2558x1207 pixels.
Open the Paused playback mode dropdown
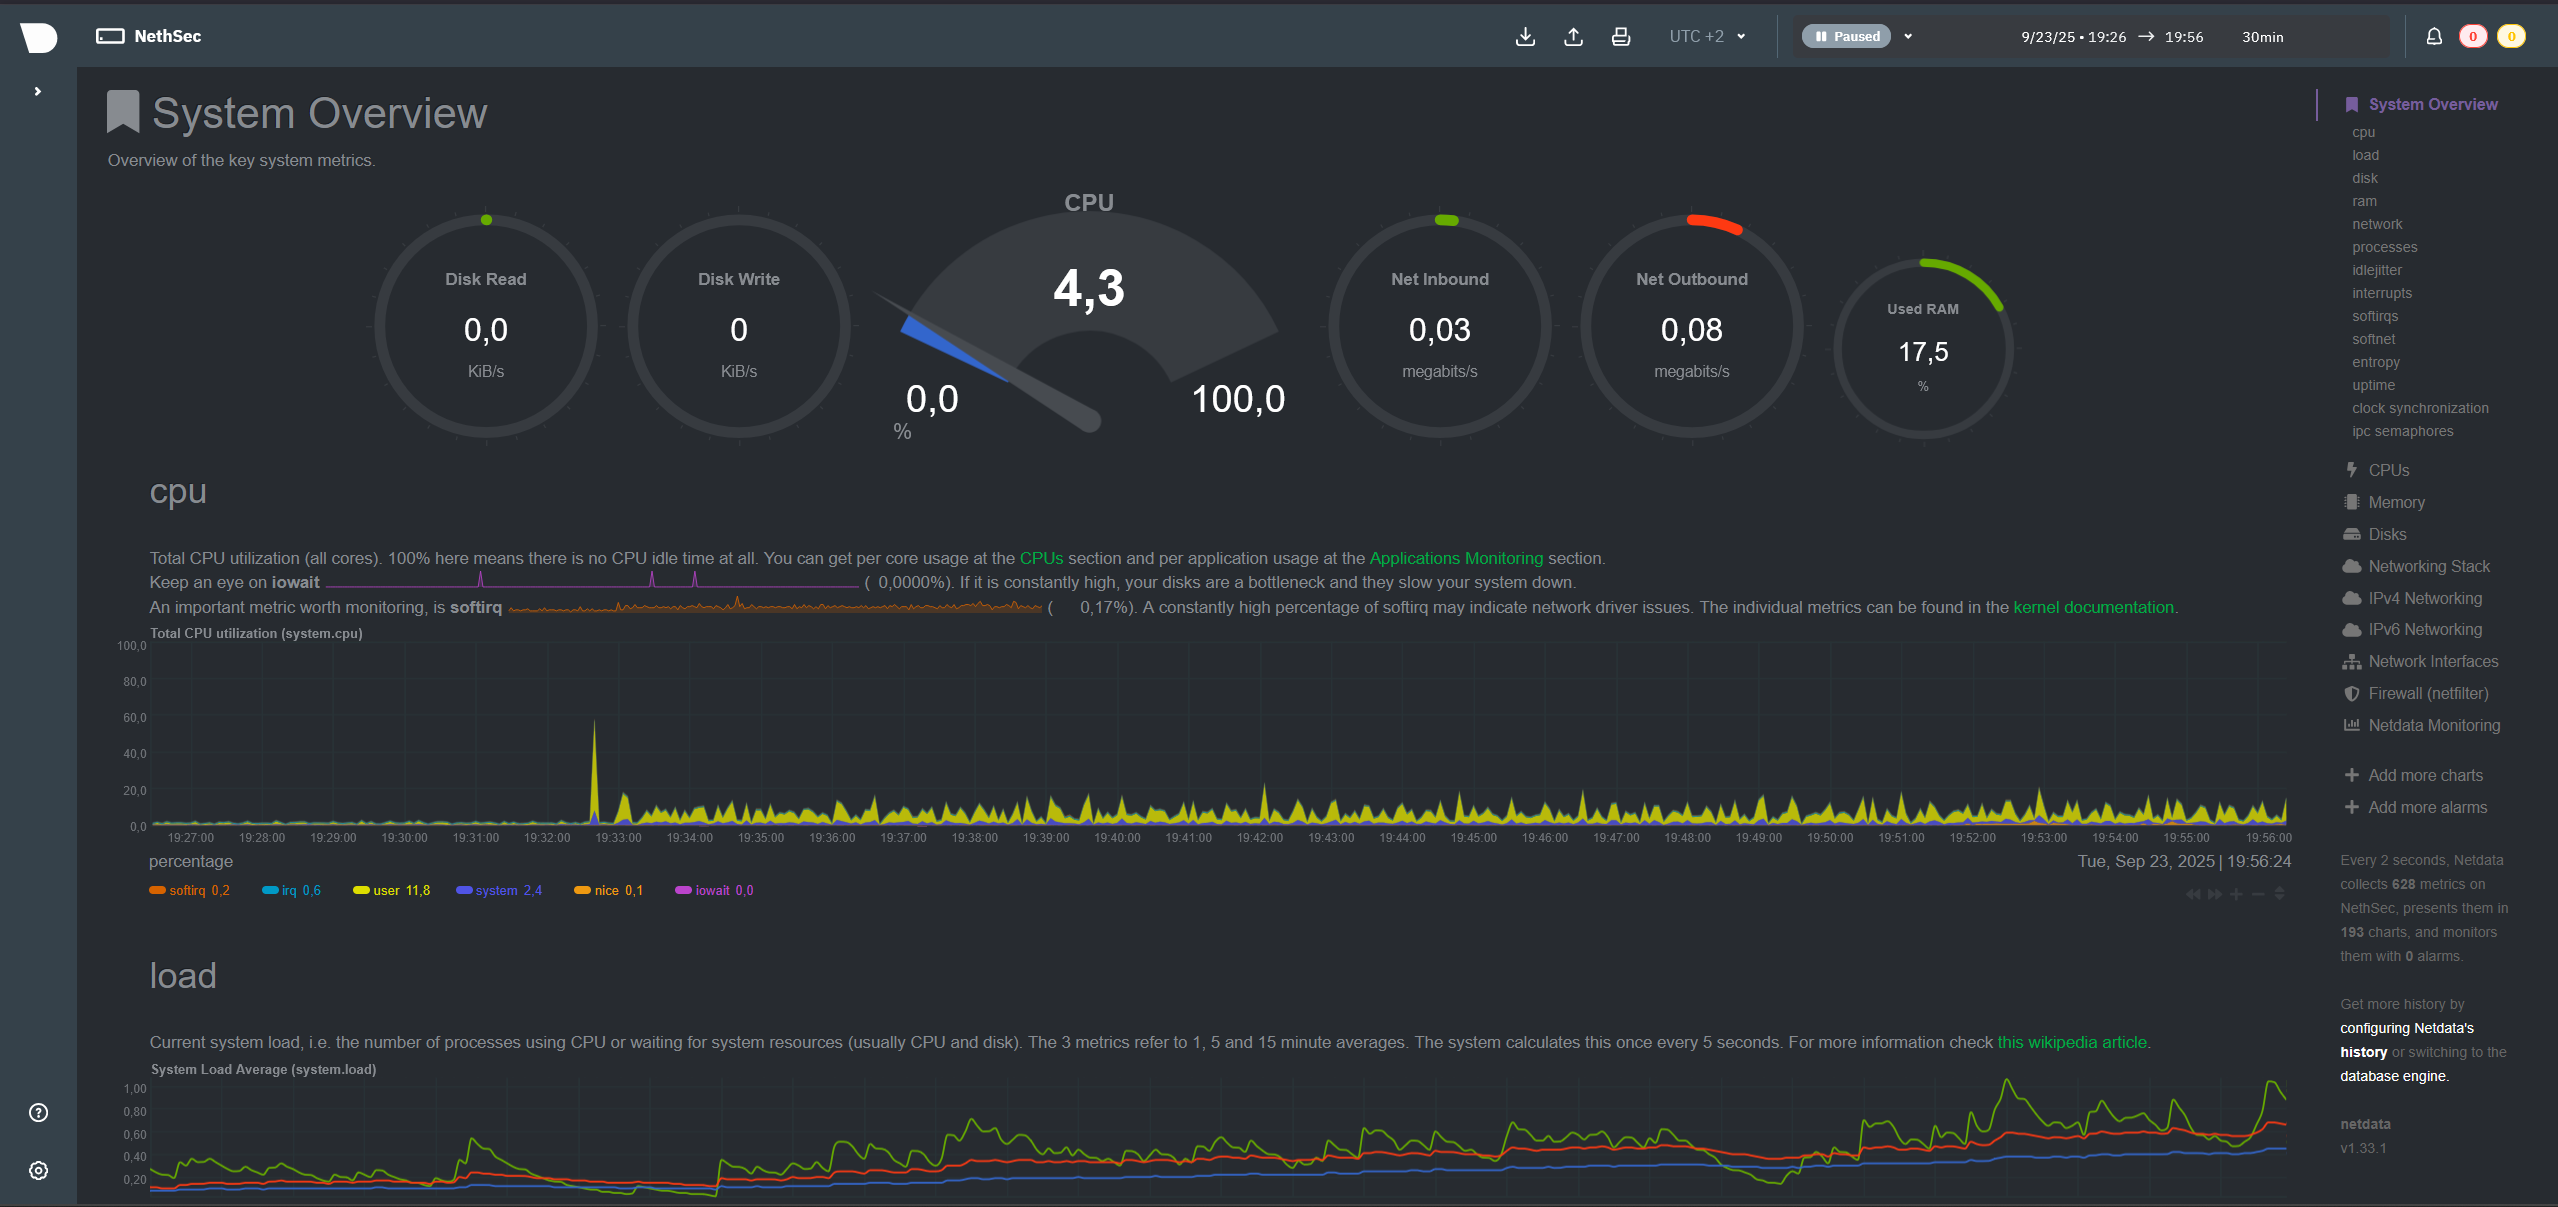1908,37
